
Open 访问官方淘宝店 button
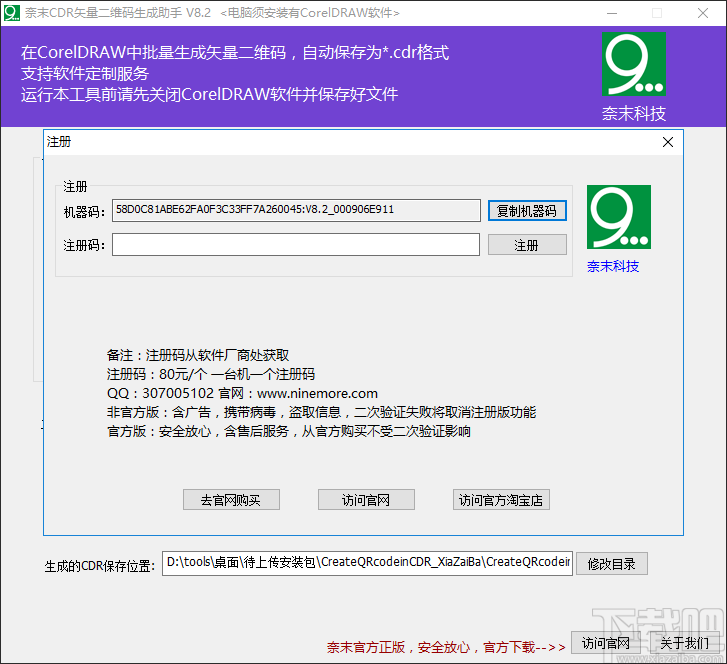tap(501, 500)
